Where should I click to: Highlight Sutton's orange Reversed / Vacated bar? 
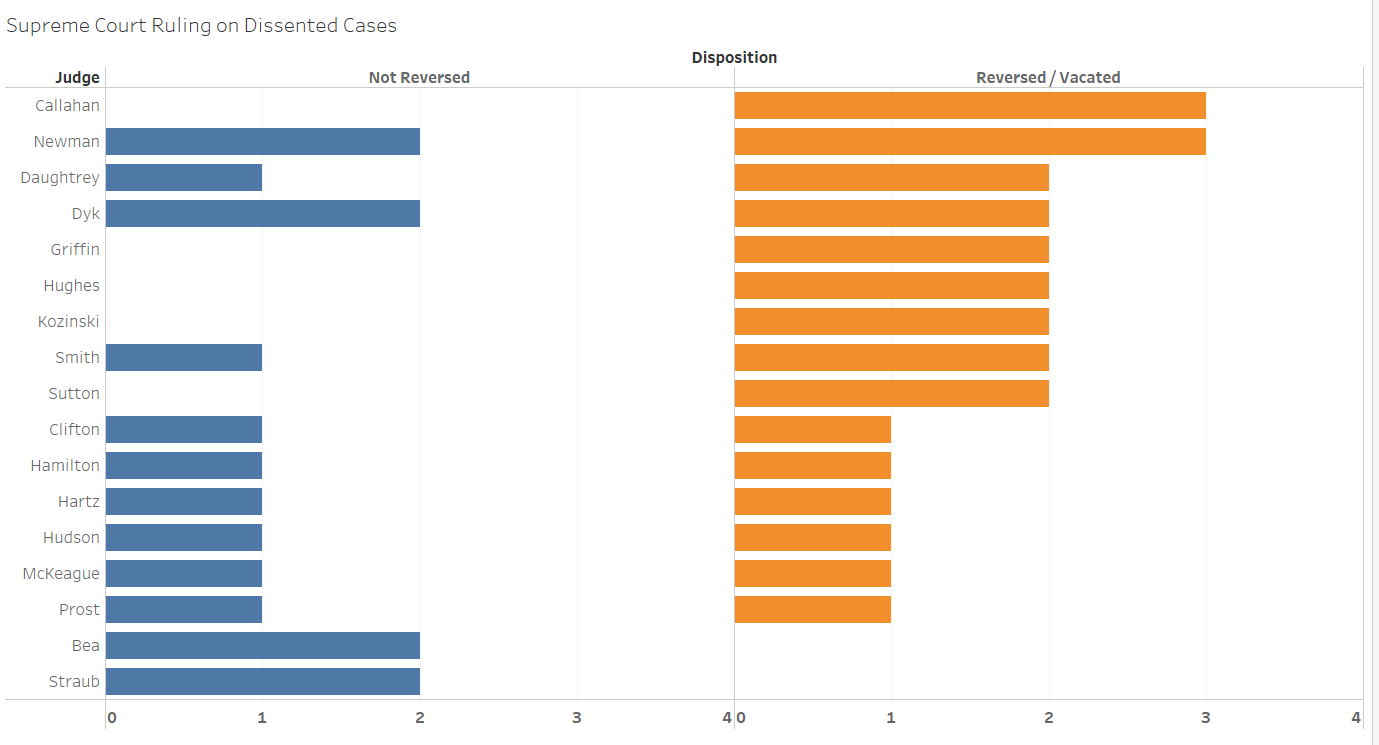(891, 393)
